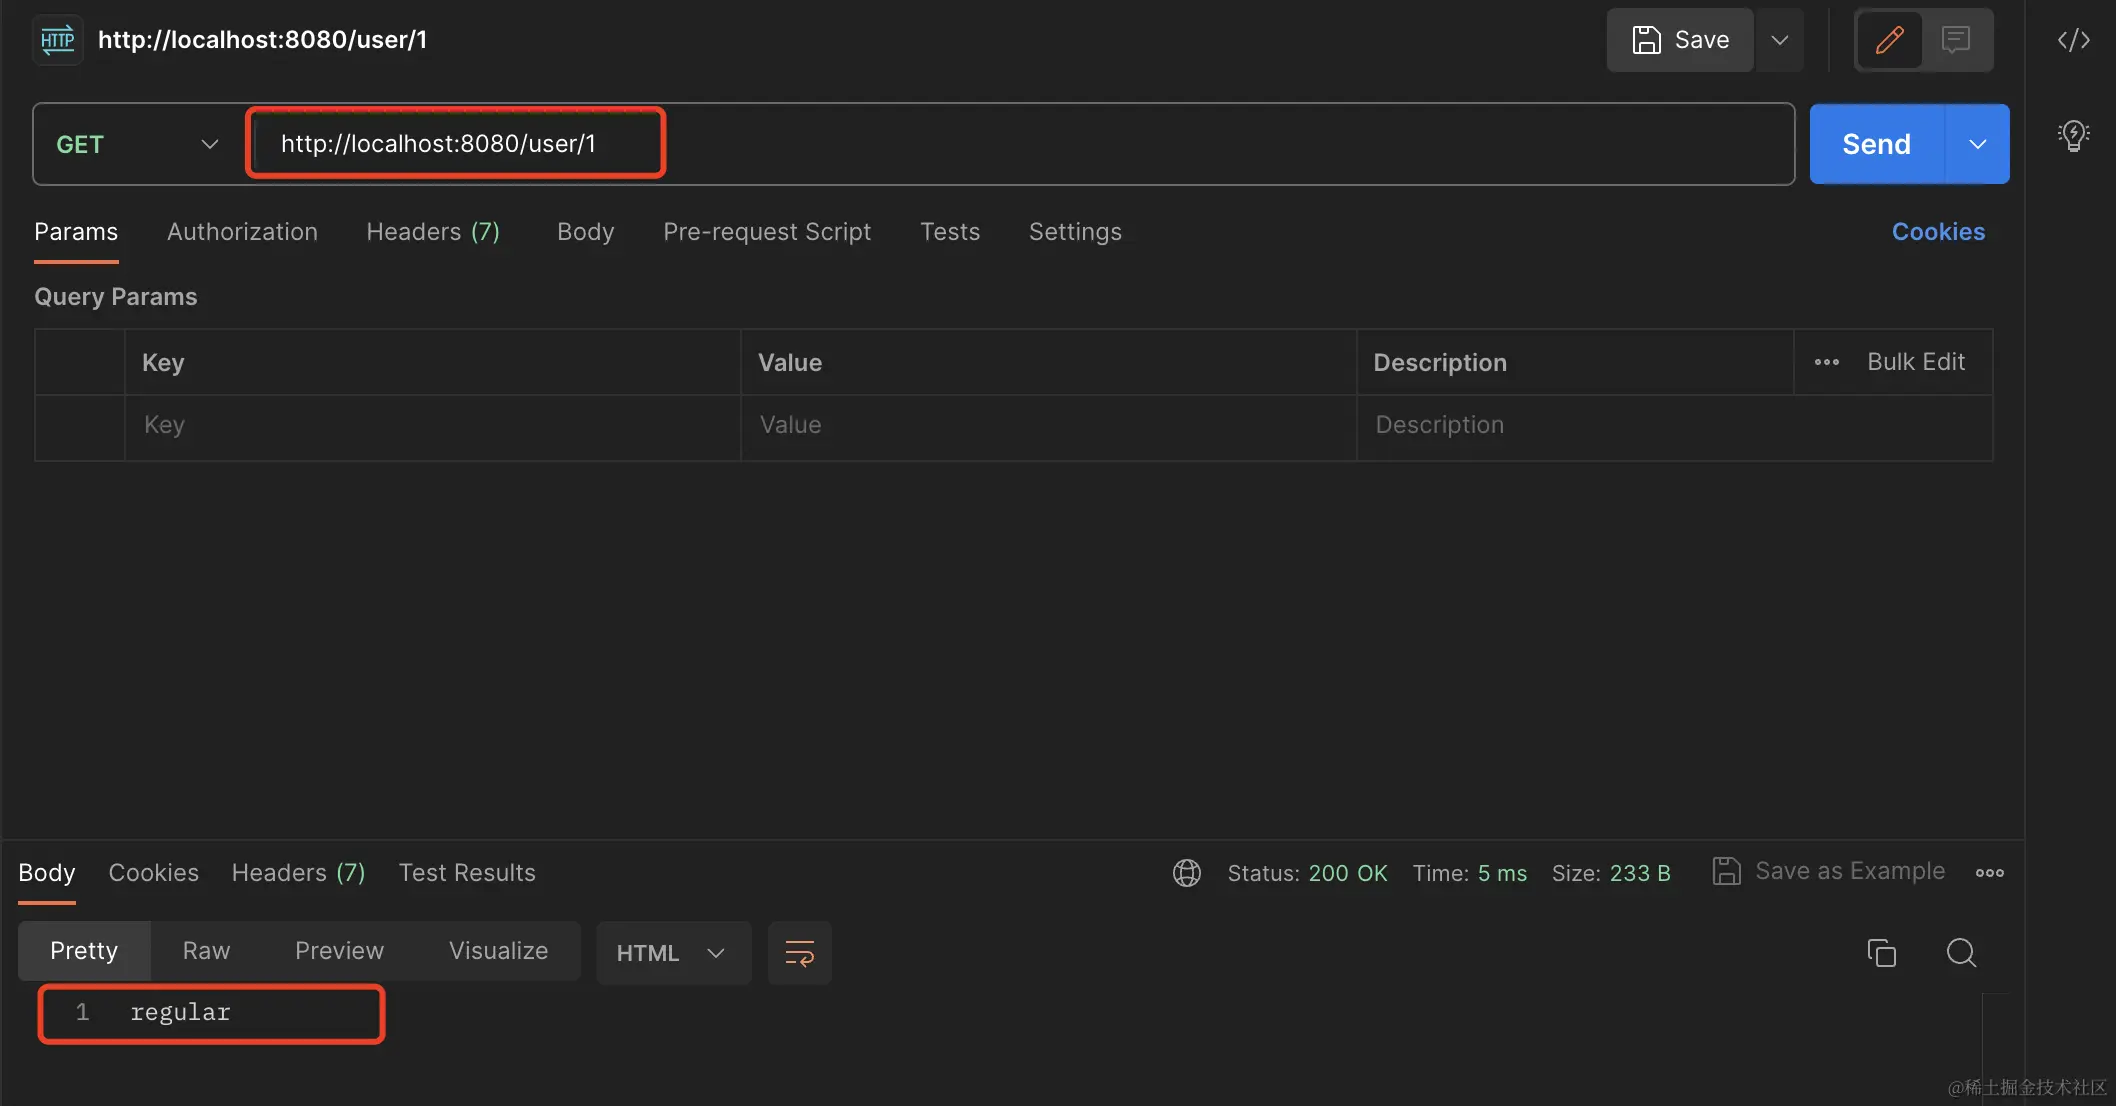The height and width of the screenshot is (1106, 2116).
Task: Open the lightbulb info panel icon
Action: [x=2073, y=135]
